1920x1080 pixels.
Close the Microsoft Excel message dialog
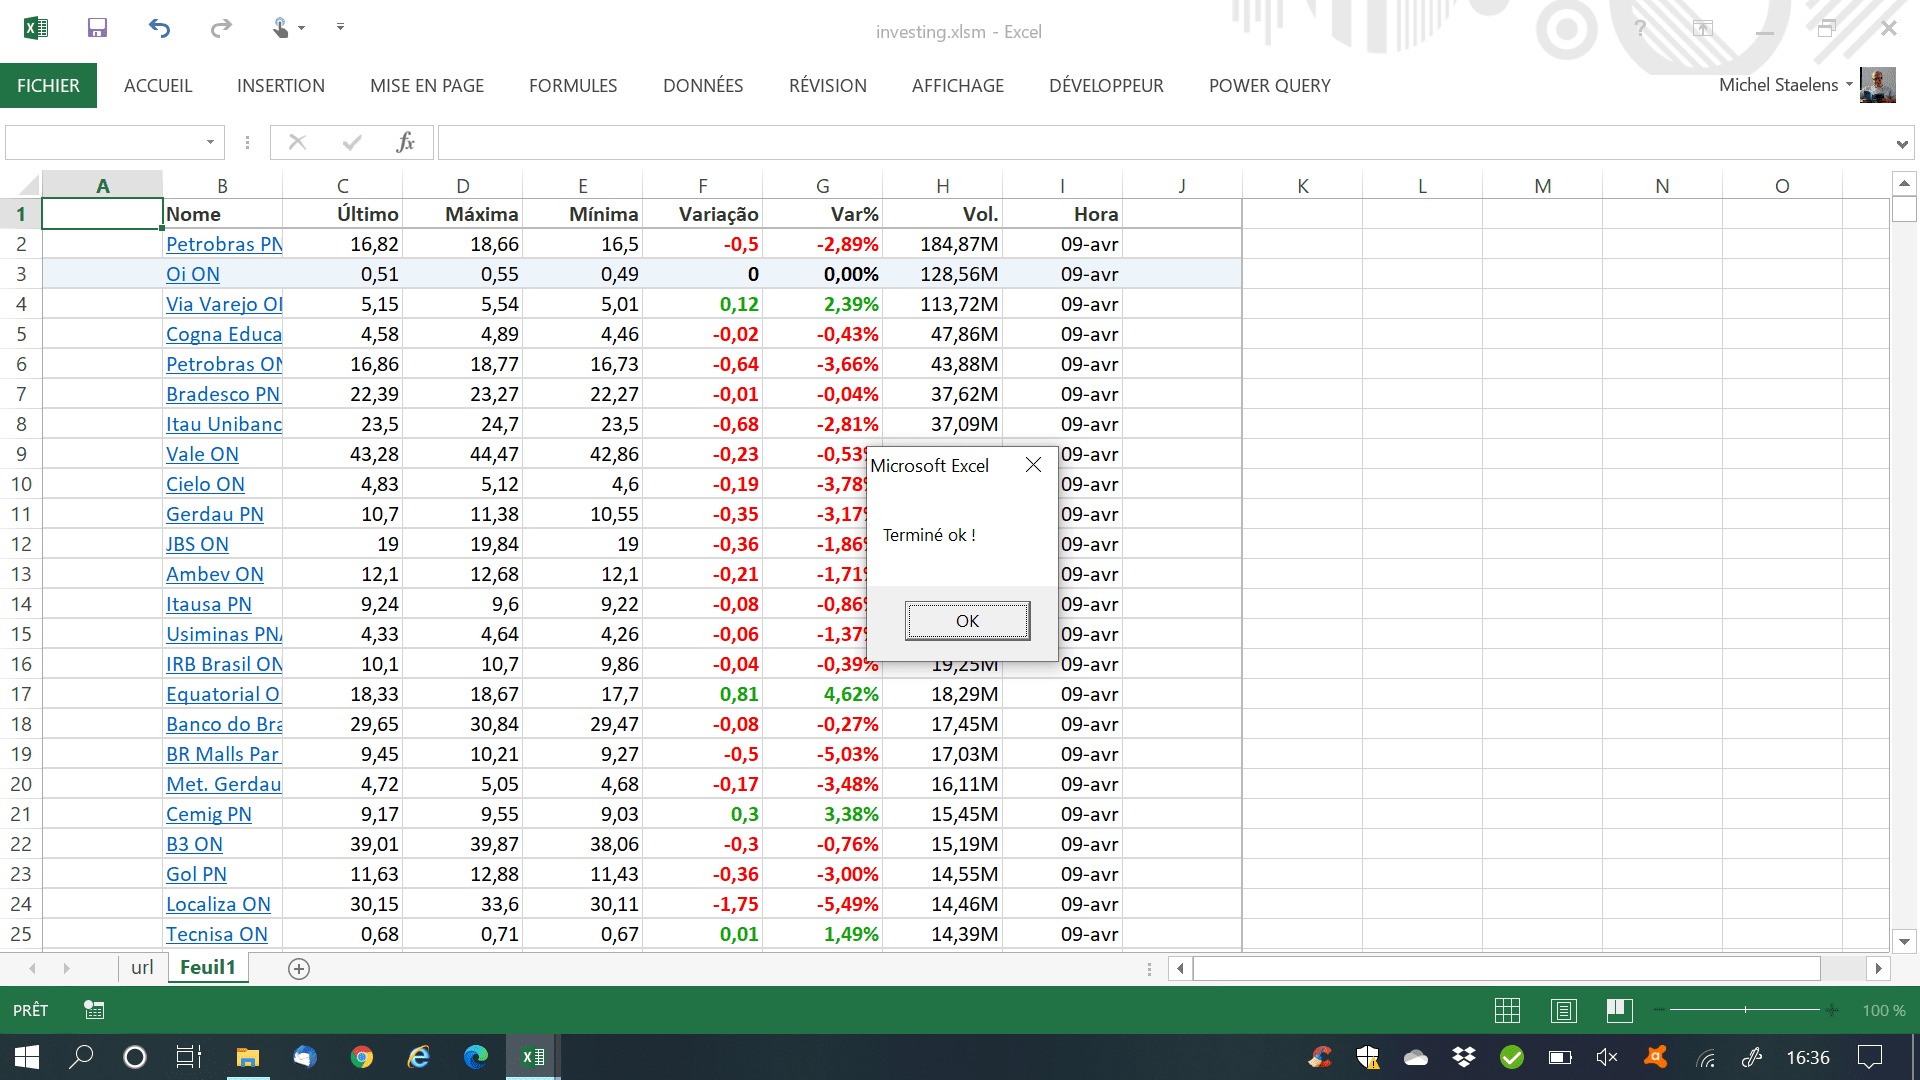[x=1033, y=465]
